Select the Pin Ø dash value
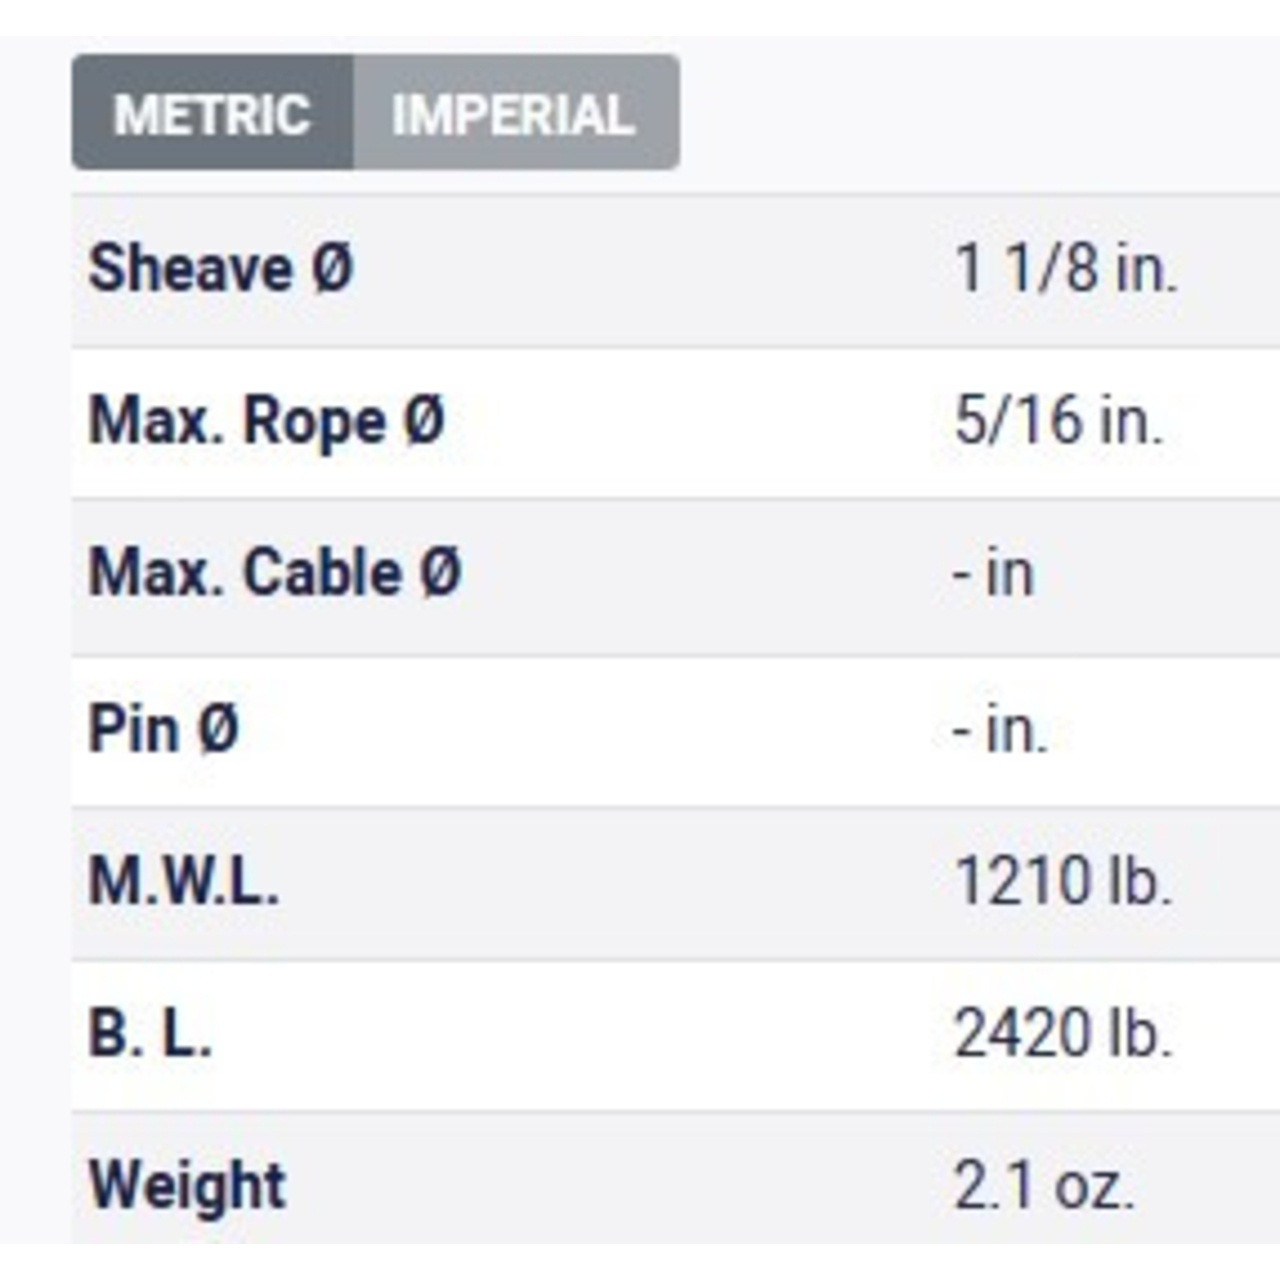The height and width of the screenshot is (1280, 1280). pos(1000,730)
